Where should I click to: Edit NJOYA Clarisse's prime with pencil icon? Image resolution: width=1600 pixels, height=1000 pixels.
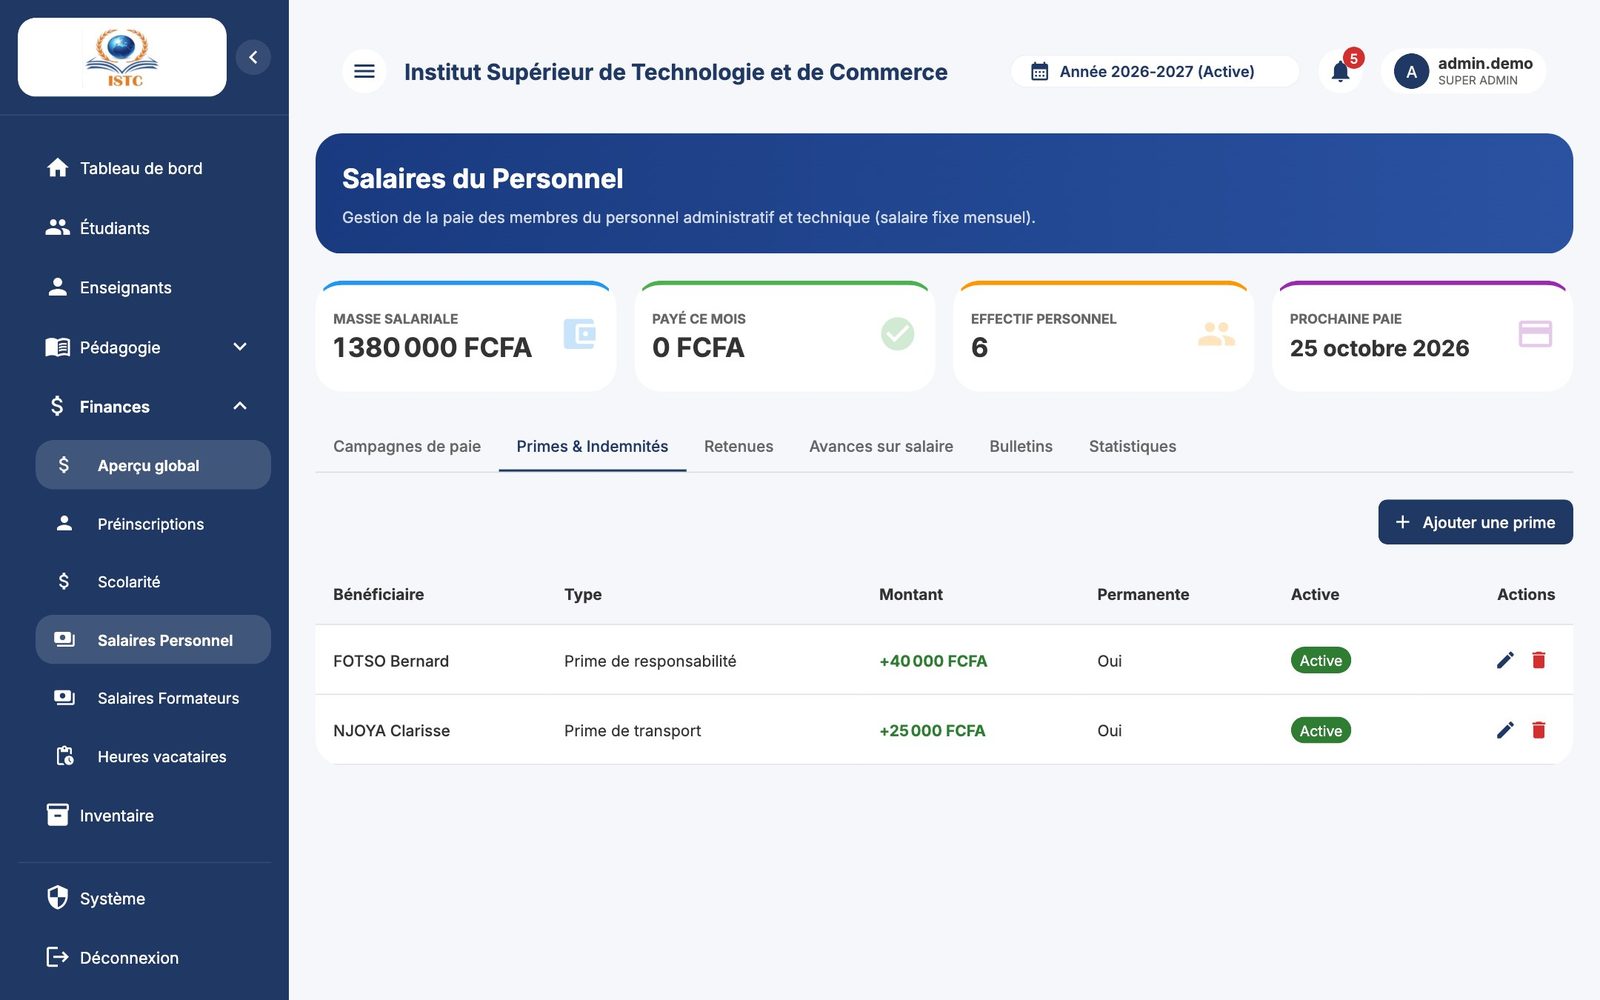coord(1505,730)
